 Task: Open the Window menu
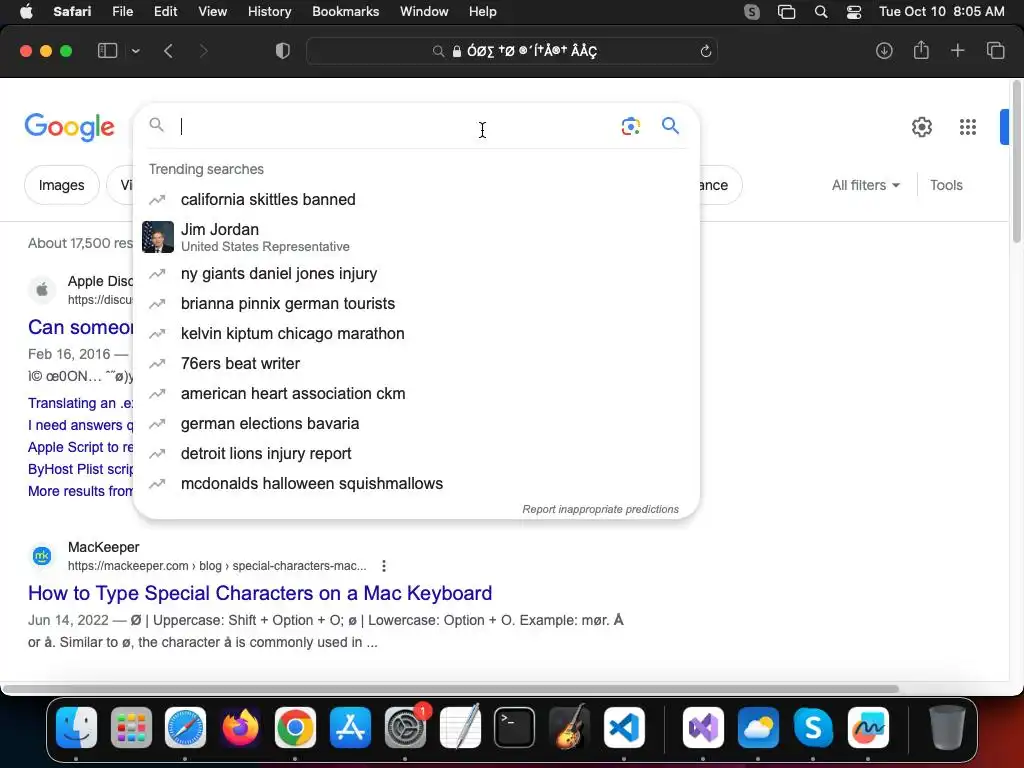(424, 11)
